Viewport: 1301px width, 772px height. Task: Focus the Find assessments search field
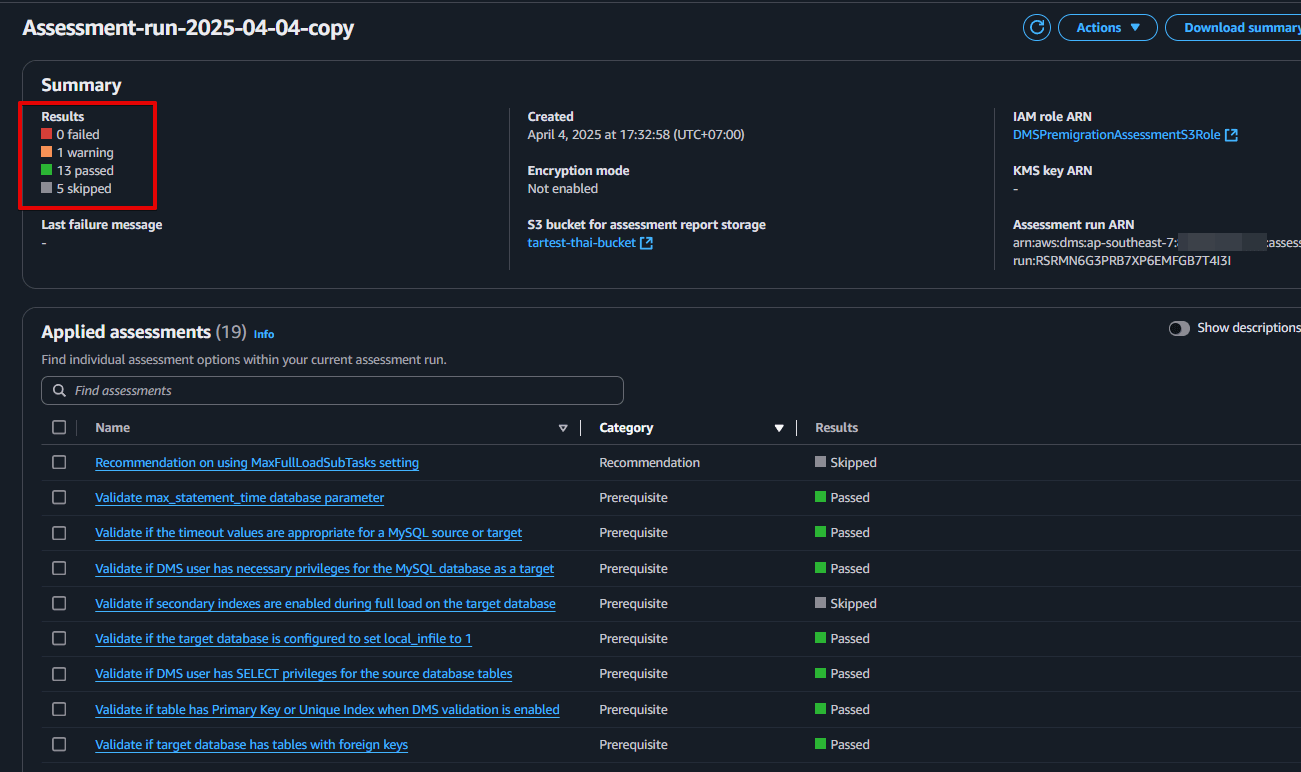coord(332,390)
